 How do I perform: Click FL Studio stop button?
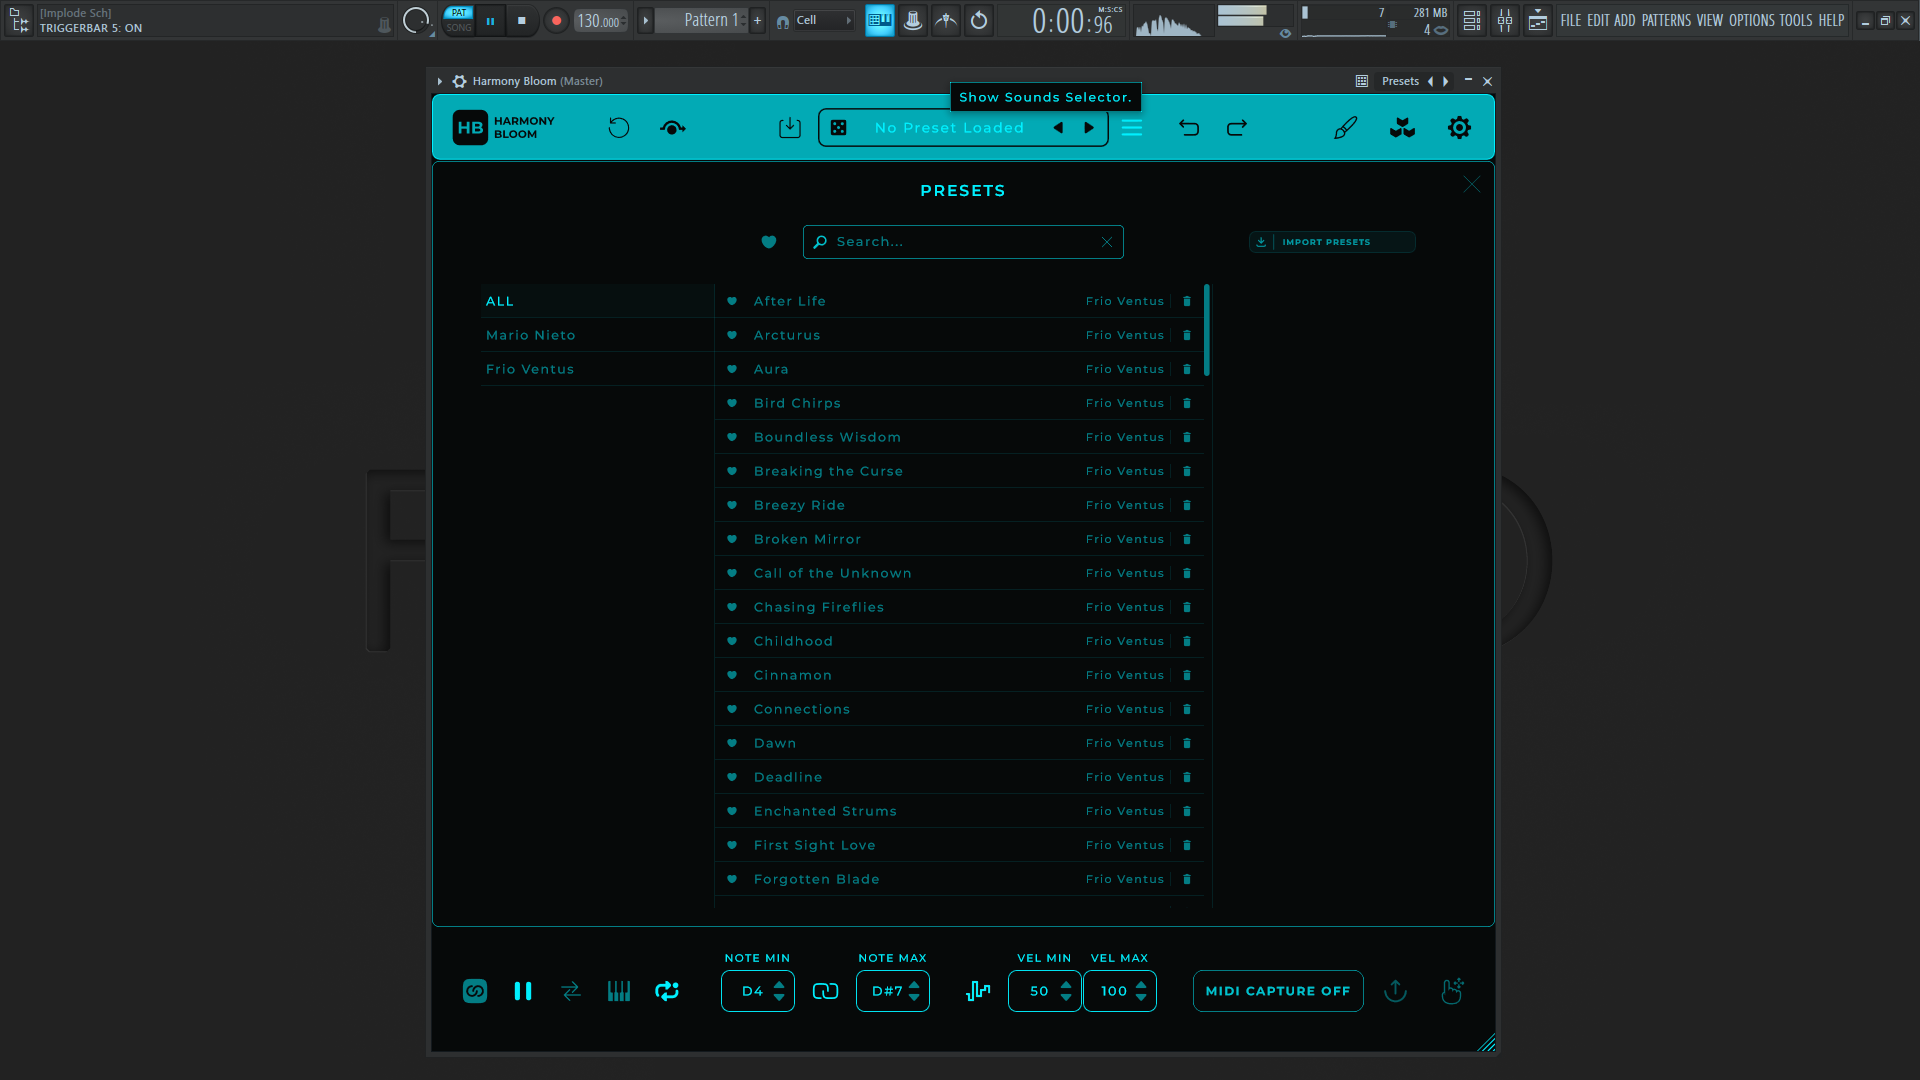522,20
